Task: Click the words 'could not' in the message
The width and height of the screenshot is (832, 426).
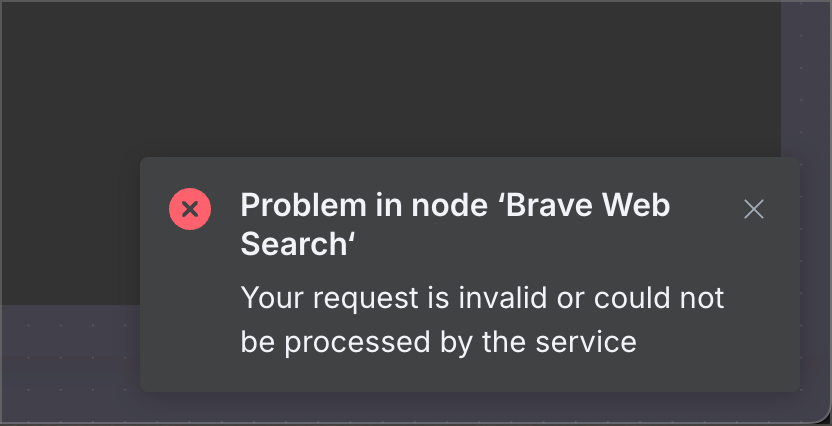Action: click(x=658, y=298)
